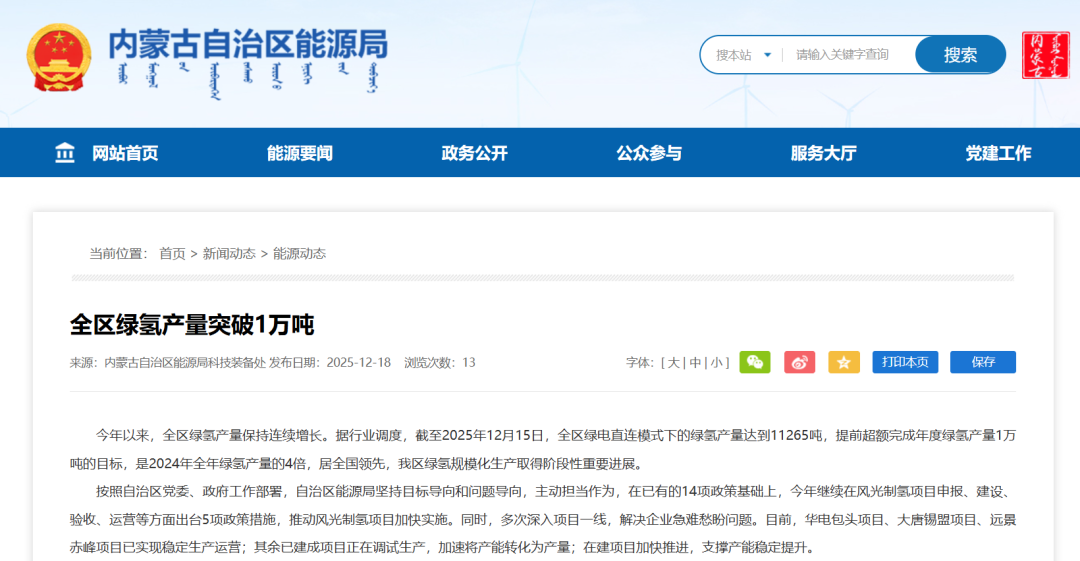This screenshot has width=1080, height=561.
Task: Open the 搜本站 search scope dropdown
Action: (743, 55)
